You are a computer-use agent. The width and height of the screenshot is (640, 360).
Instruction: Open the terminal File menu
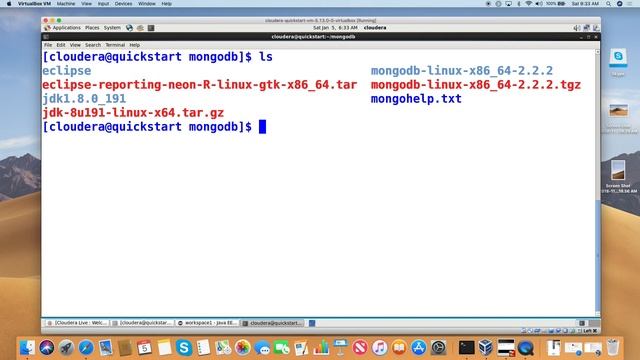click(x=48, y=45)
